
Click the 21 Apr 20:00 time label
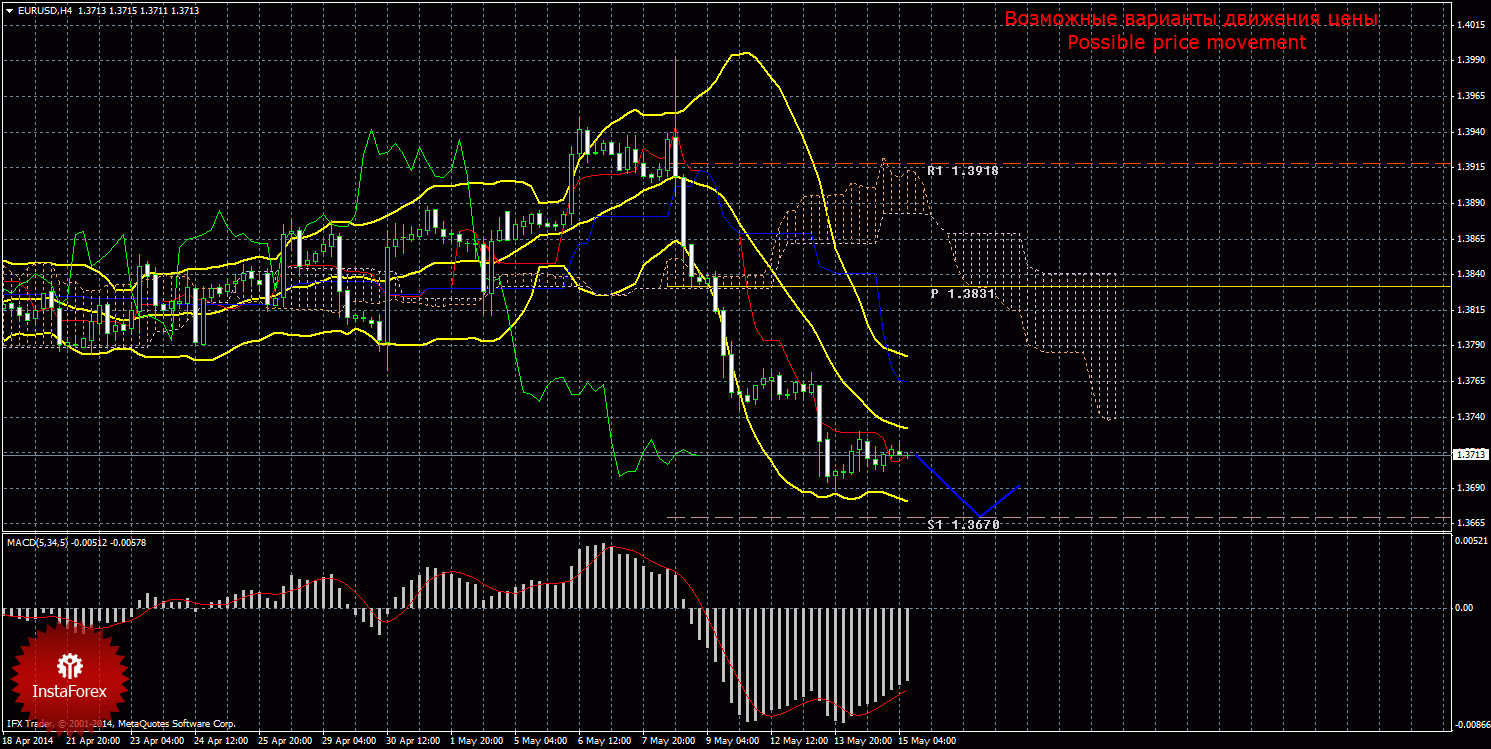[x=92, y=741]
